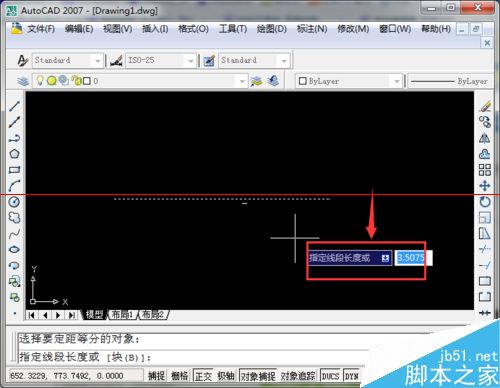Select the Polyline tool
Image resolution: width=500 pixels, height=388 pixels.
14,138
